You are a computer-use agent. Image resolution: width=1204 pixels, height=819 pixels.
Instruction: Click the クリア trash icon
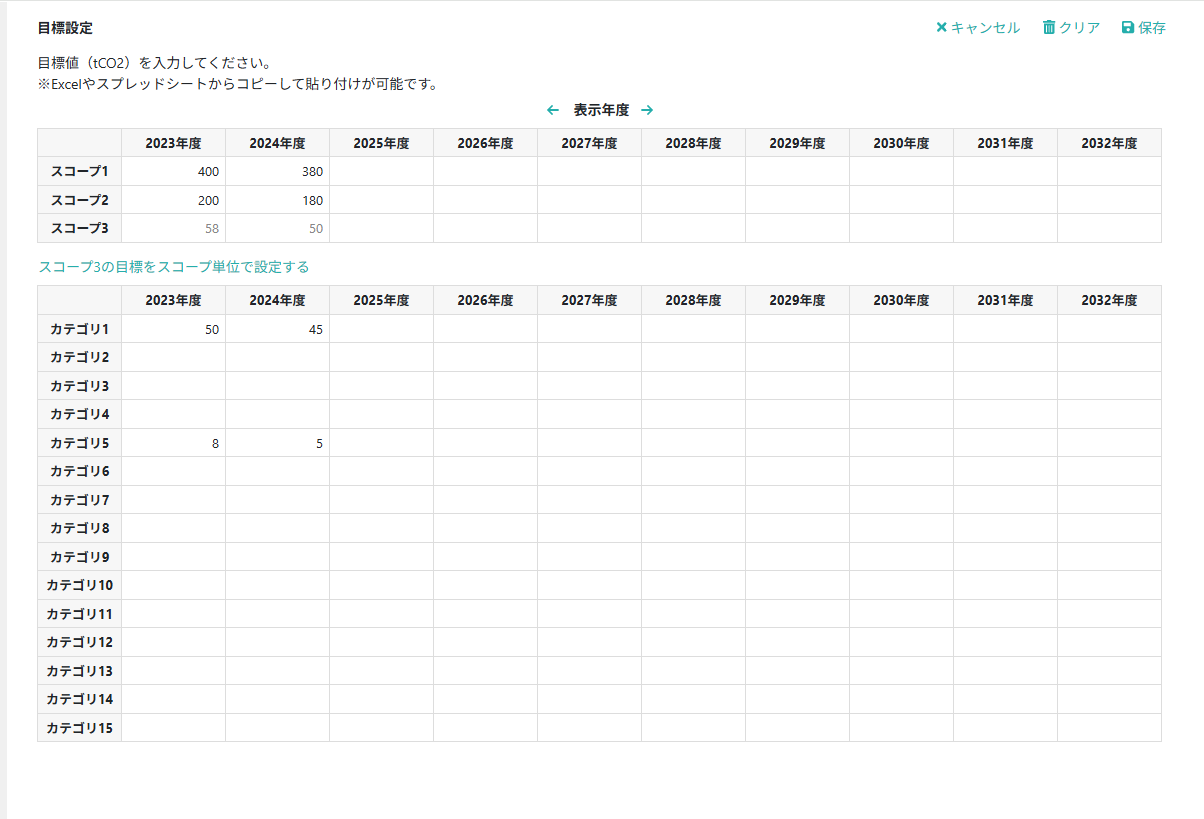coord(1049,27)
